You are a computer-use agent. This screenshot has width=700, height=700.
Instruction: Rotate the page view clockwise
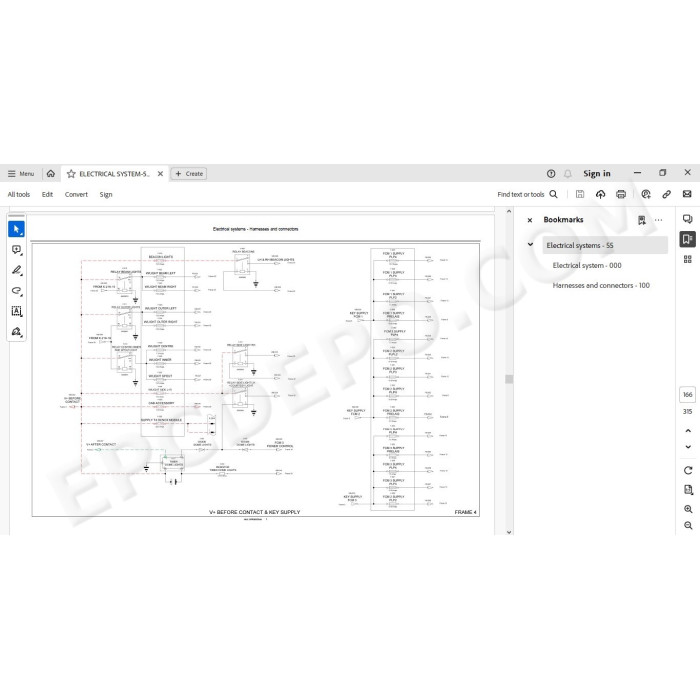(688, 471)
